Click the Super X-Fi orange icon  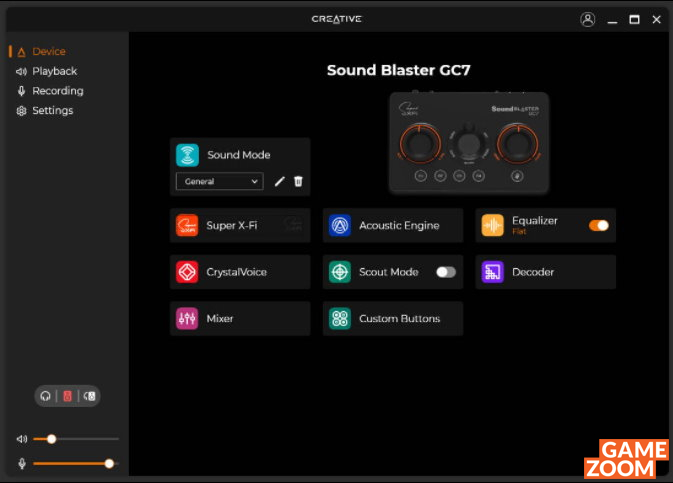click(x=187, y=225)
